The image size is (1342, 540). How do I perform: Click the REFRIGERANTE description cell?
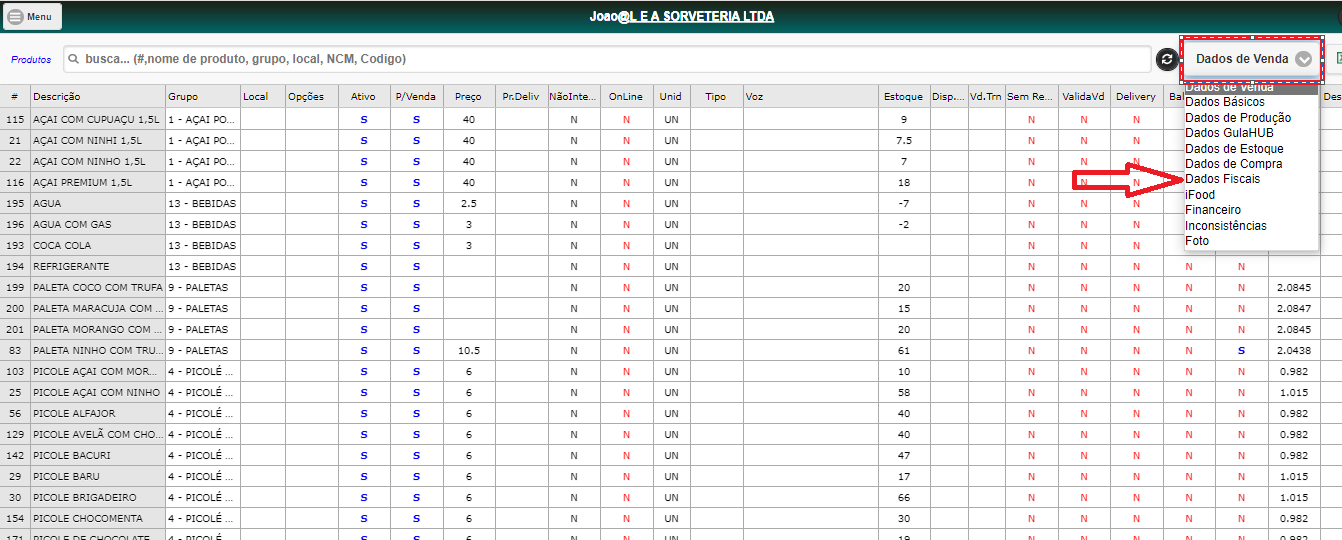(97, 267)
